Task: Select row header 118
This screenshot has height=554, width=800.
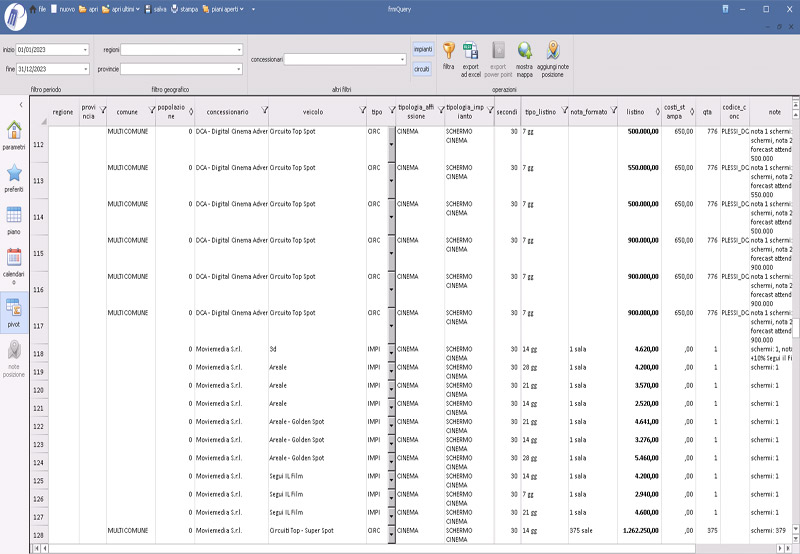Action: coord(39,354)
